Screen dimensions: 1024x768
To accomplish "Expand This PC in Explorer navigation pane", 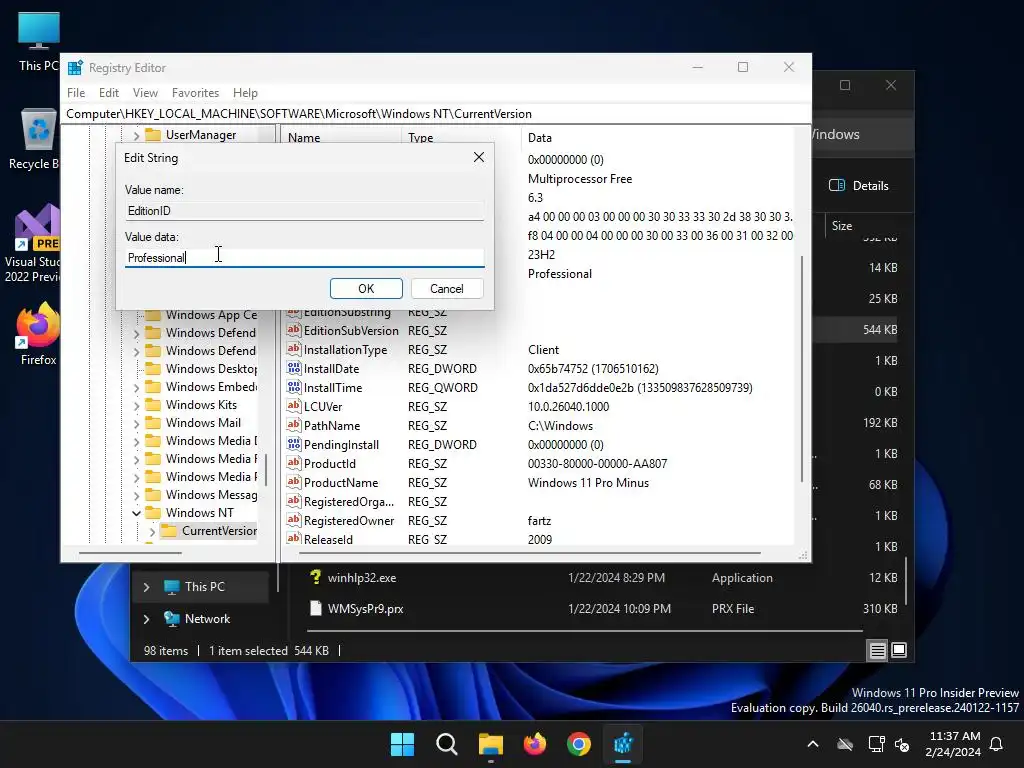I will [x=146, y=587].
